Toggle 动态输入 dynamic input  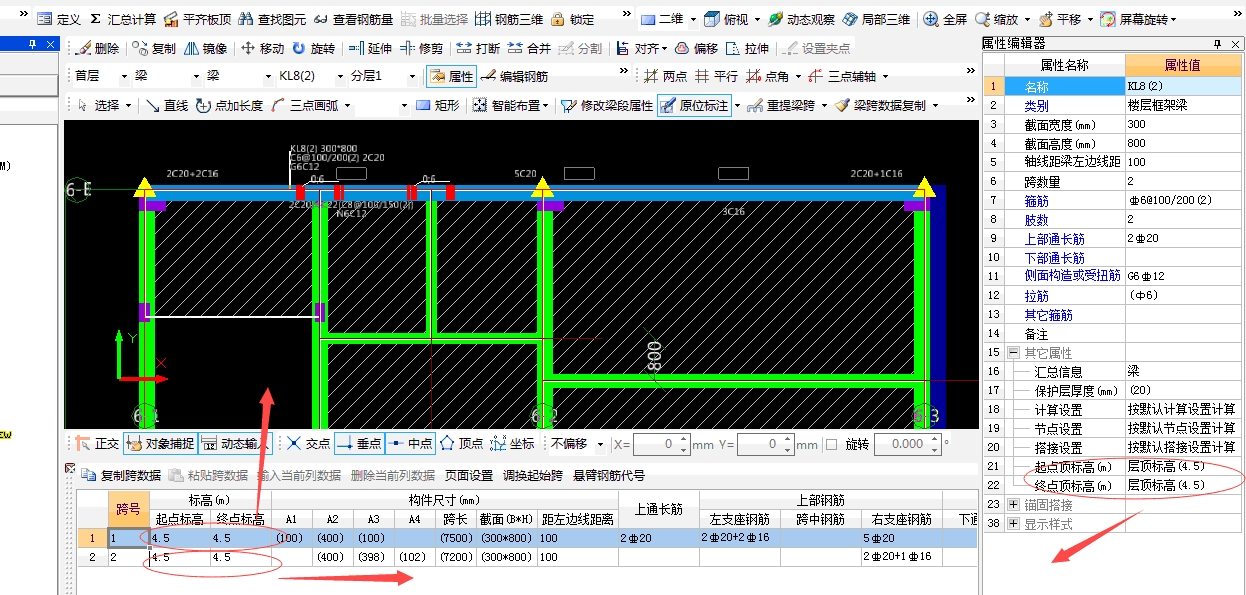236,443
